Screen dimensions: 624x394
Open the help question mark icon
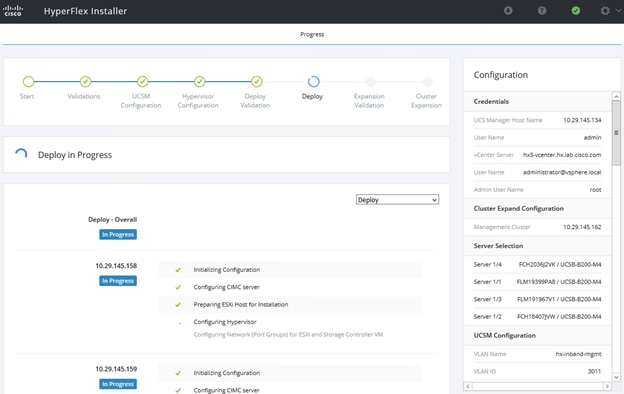pyautogui.click(x=542, y=11)
